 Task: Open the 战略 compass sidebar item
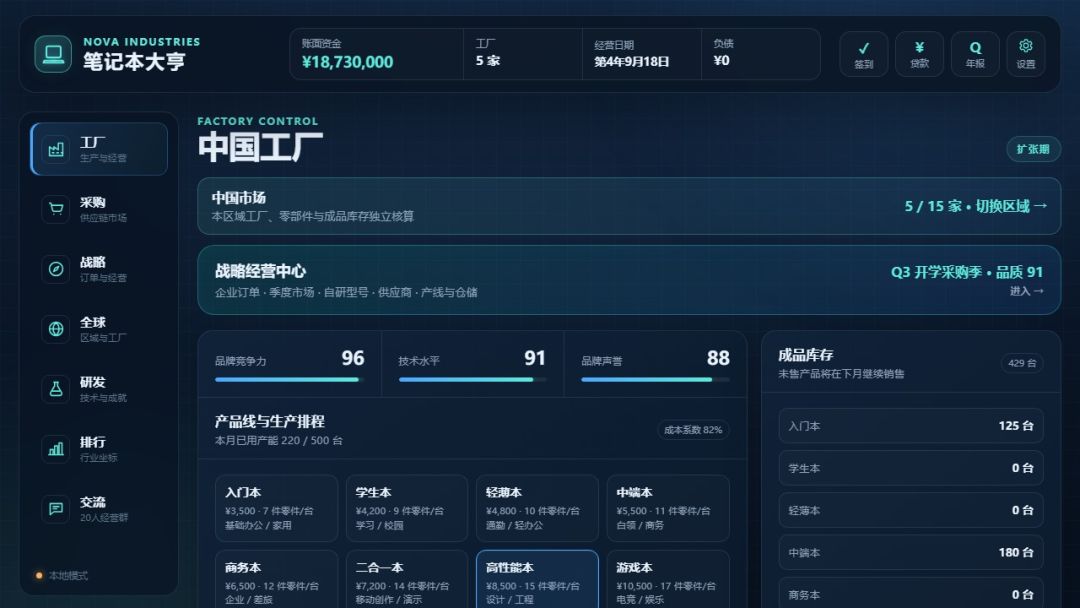tap(98, 269)
